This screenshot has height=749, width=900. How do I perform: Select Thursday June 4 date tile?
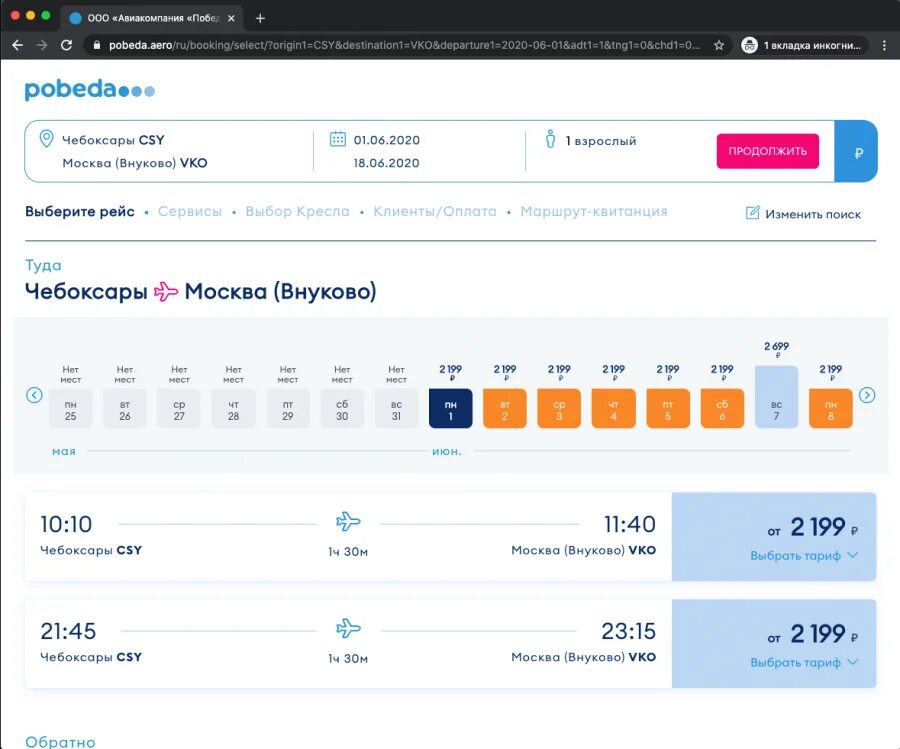click(614, 409)
